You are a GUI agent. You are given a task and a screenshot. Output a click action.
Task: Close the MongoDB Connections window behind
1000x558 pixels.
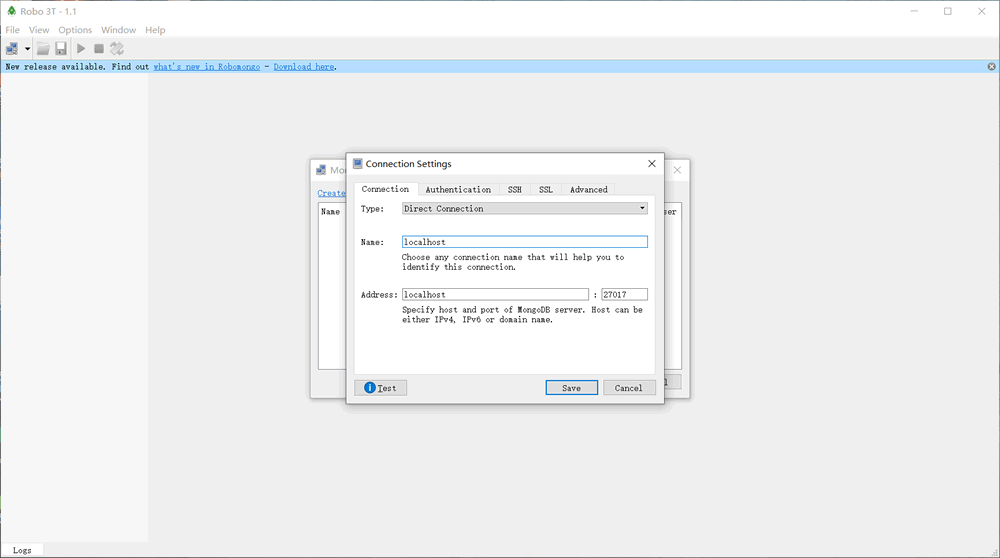tap(677, 170)
